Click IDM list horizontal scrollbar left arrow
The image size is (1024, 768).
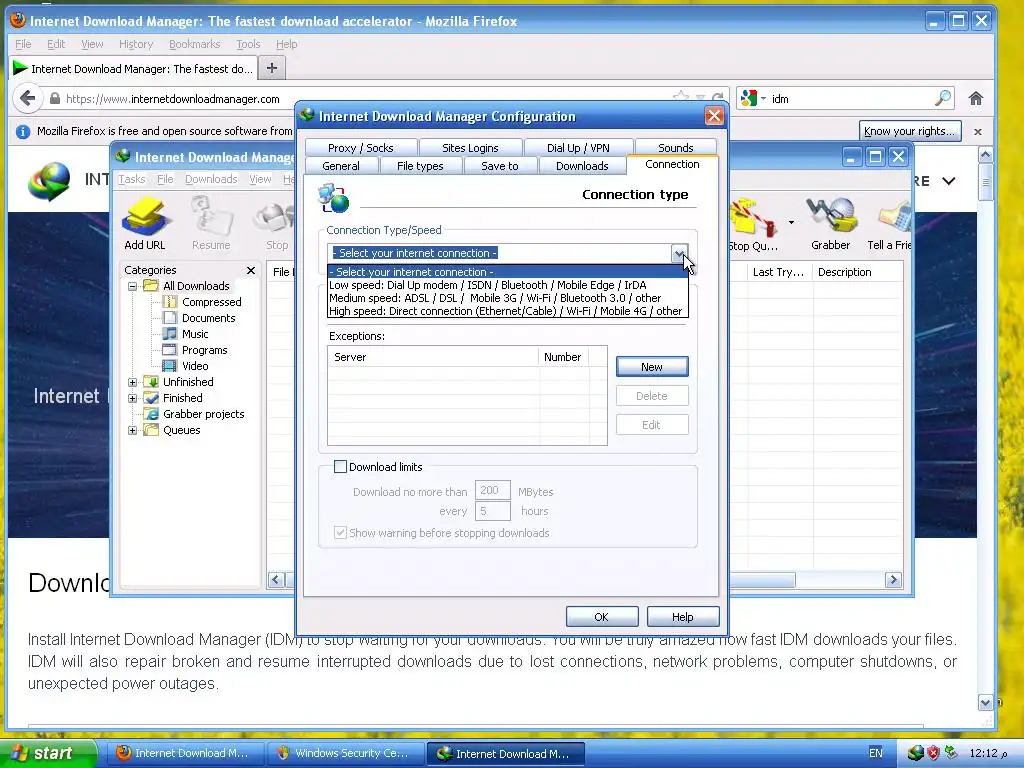276,580
